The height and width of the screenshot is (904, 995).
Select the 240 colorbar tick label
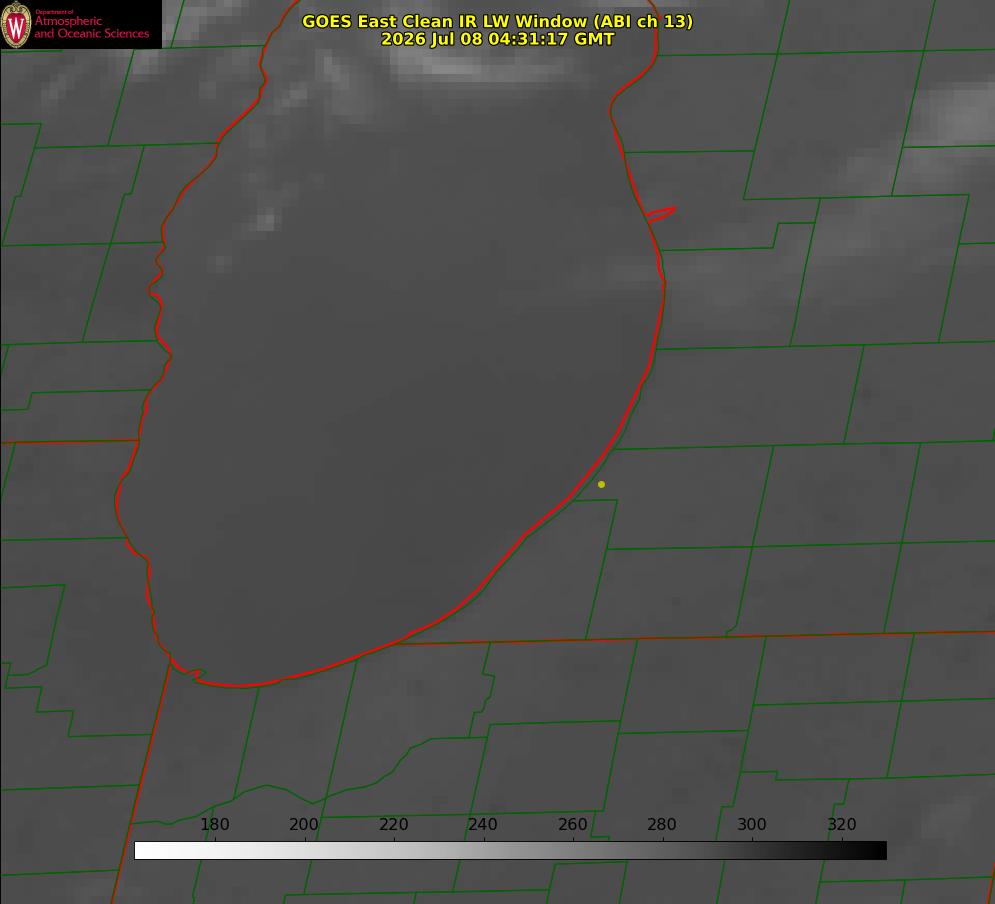click(x=483, y=824)
